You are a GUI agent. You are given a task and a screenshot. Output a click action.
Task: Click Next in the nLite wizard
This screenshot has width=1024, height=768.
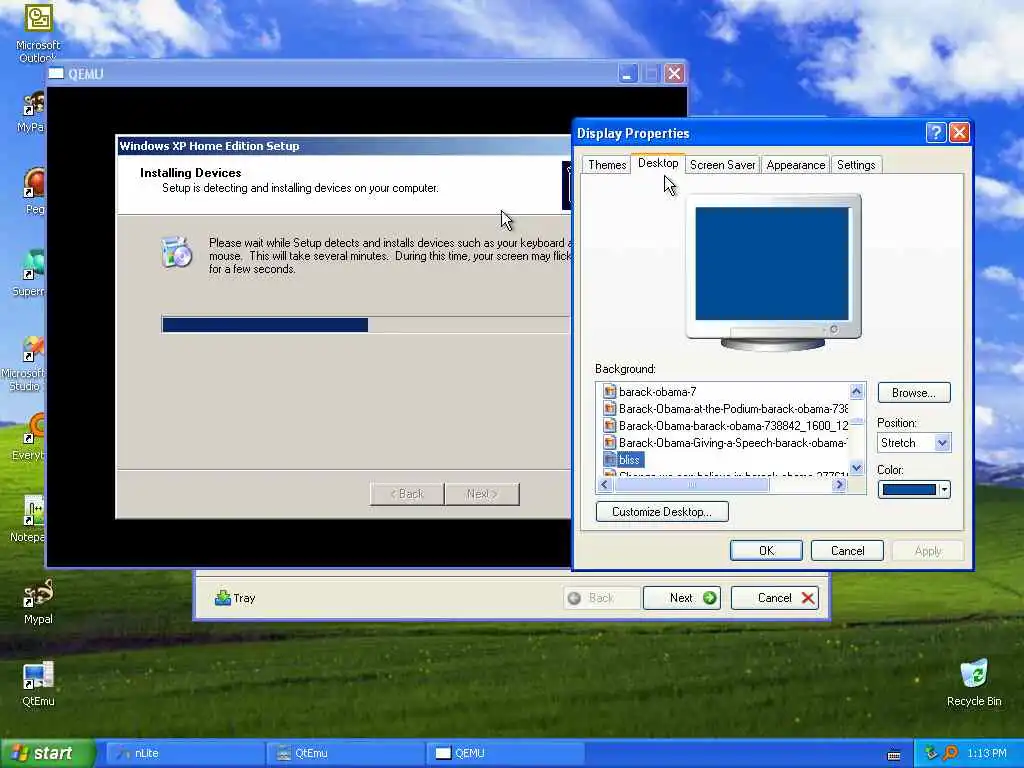pyautogui.click(x=681, y=598)
